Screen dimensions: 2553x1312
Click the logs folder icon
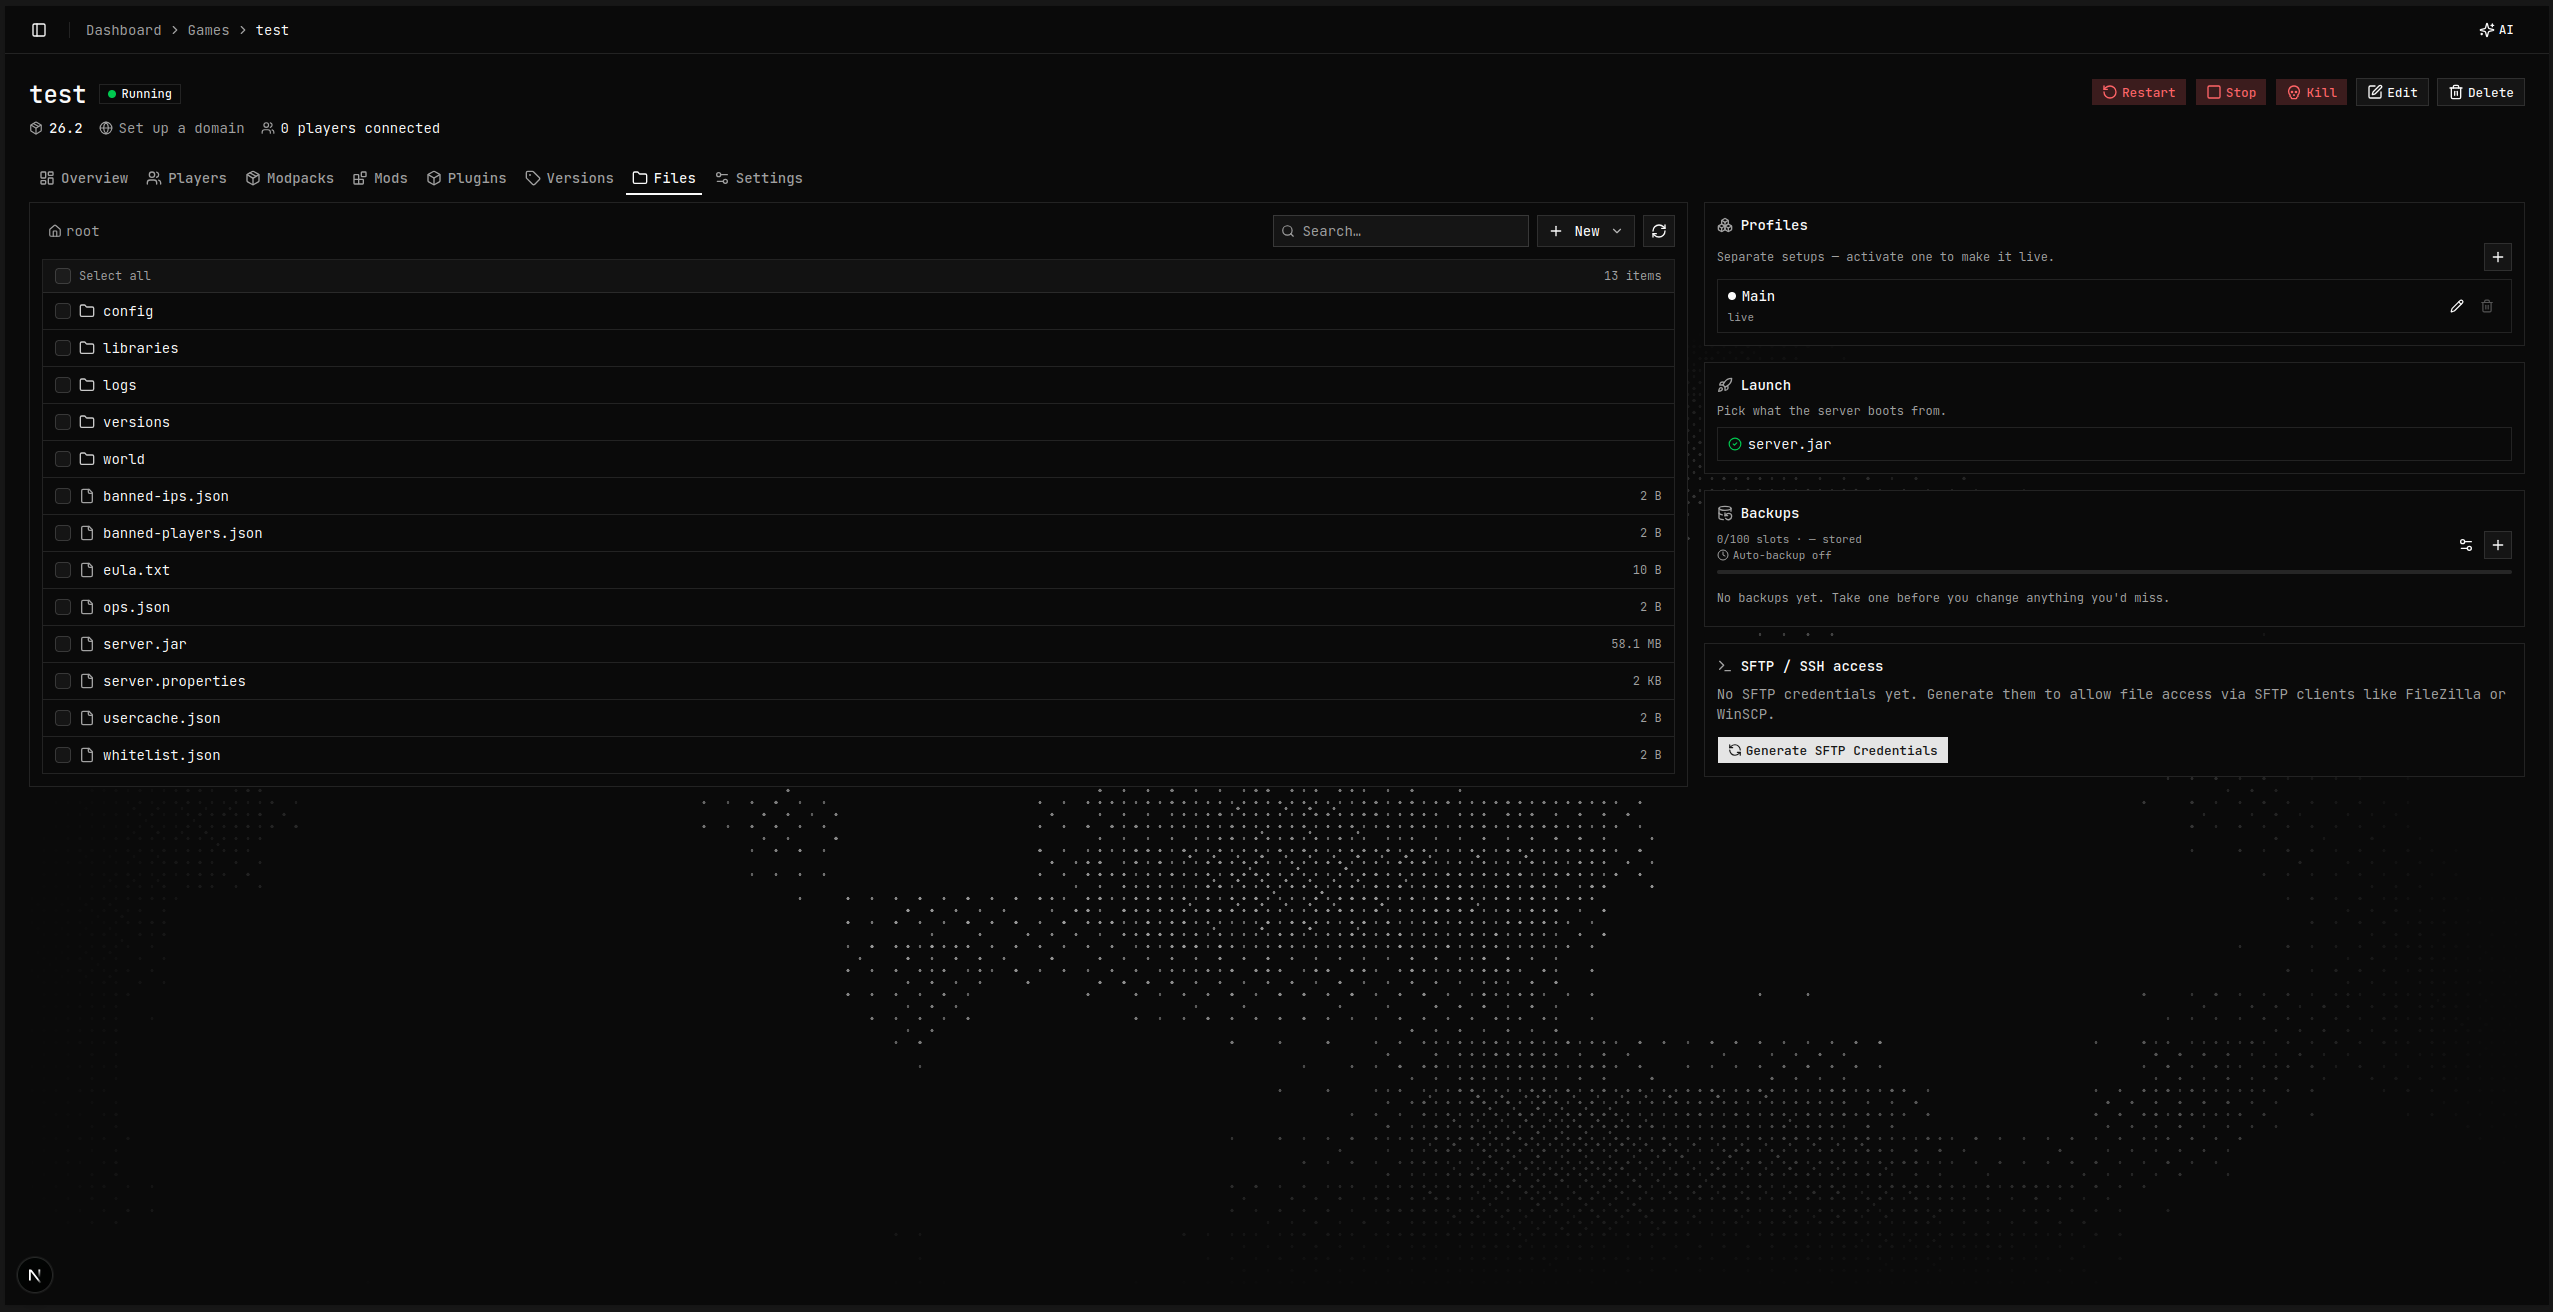tap(87, 385)
